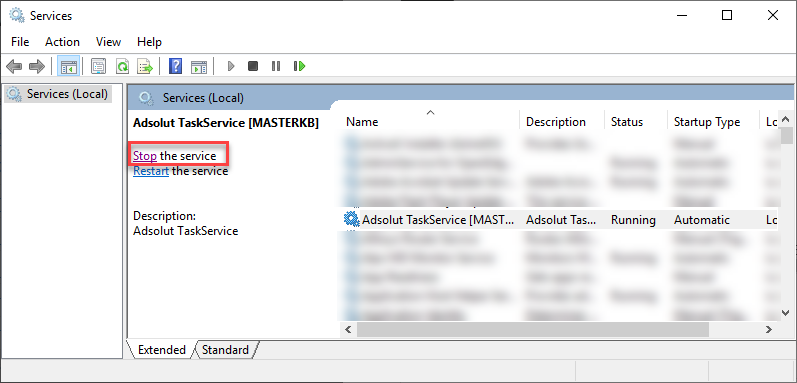Toggle Show/Hide Action Pane icon
The height and width of the screenshot is (383, 797).
click(x=199, y=66)
